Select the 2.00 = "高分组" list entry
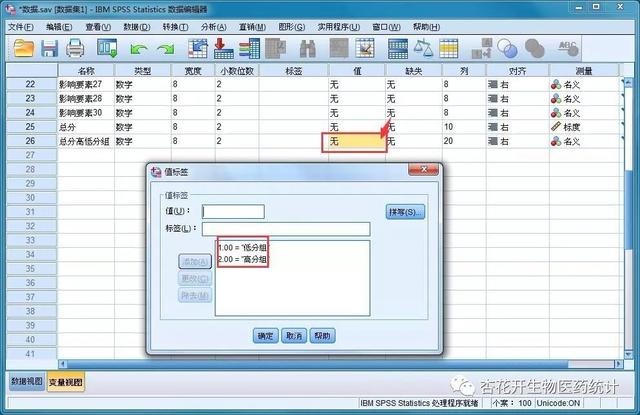Image resolution: width=640 pixels, height=415 pixels. pyautogui.click(x=243, y=259)
